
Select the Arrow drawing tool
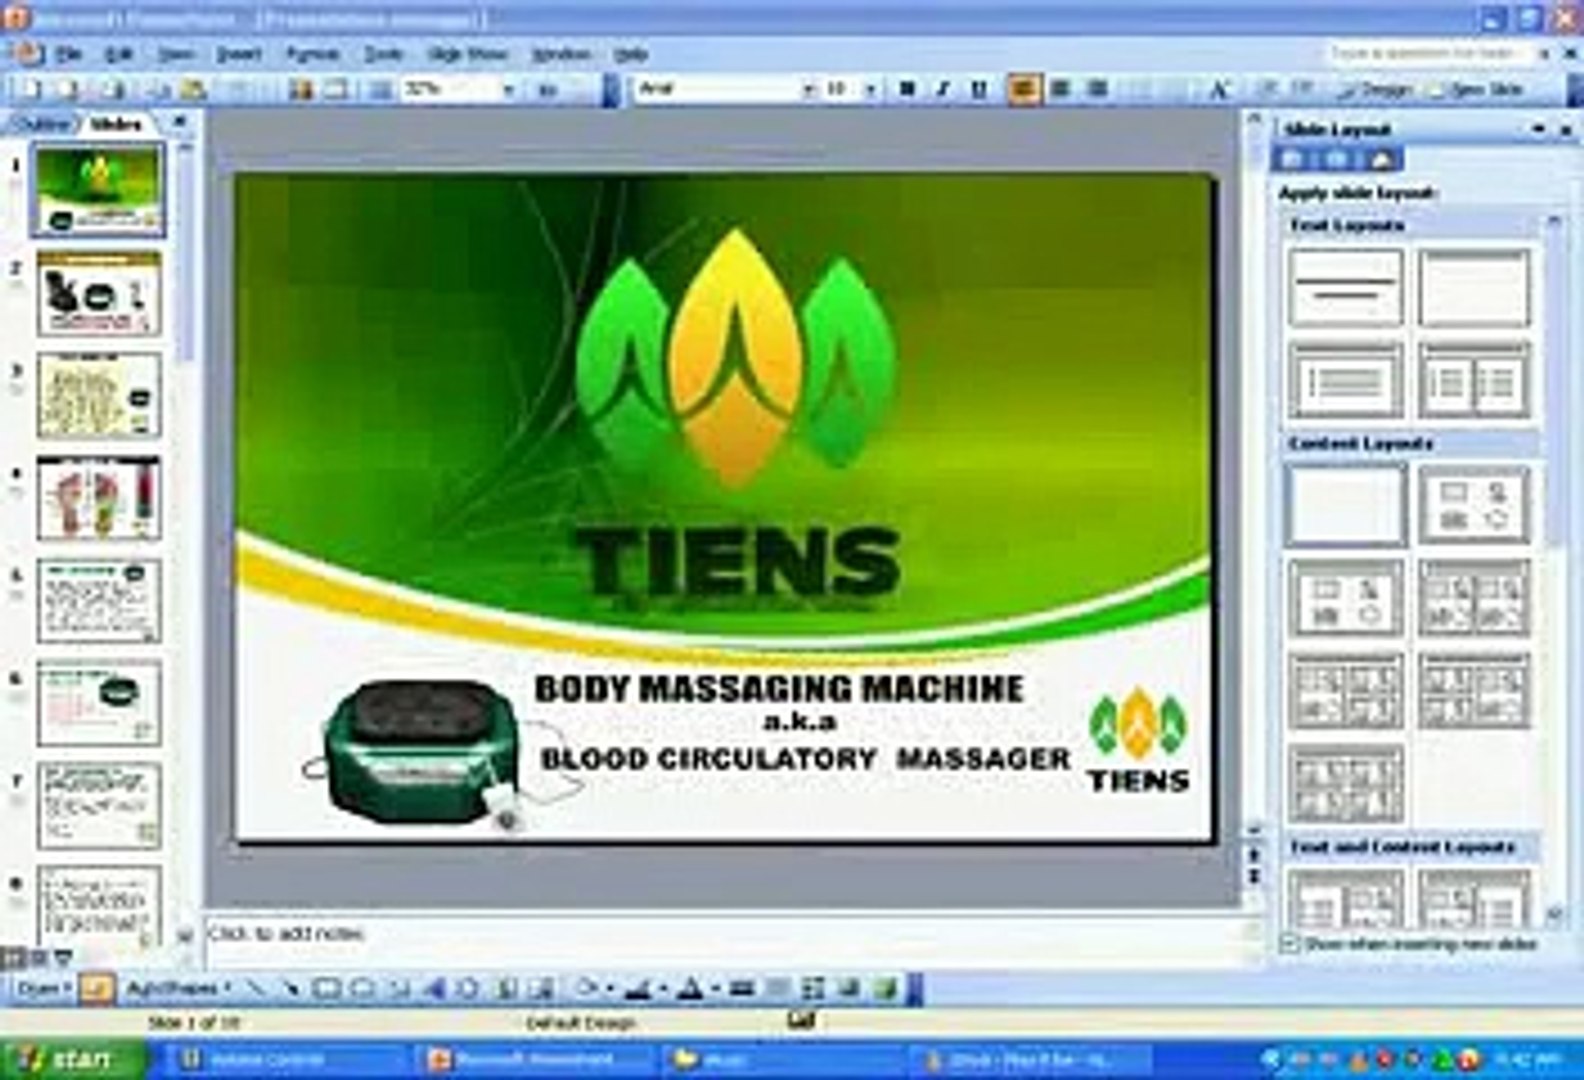[x=290, y=989]
